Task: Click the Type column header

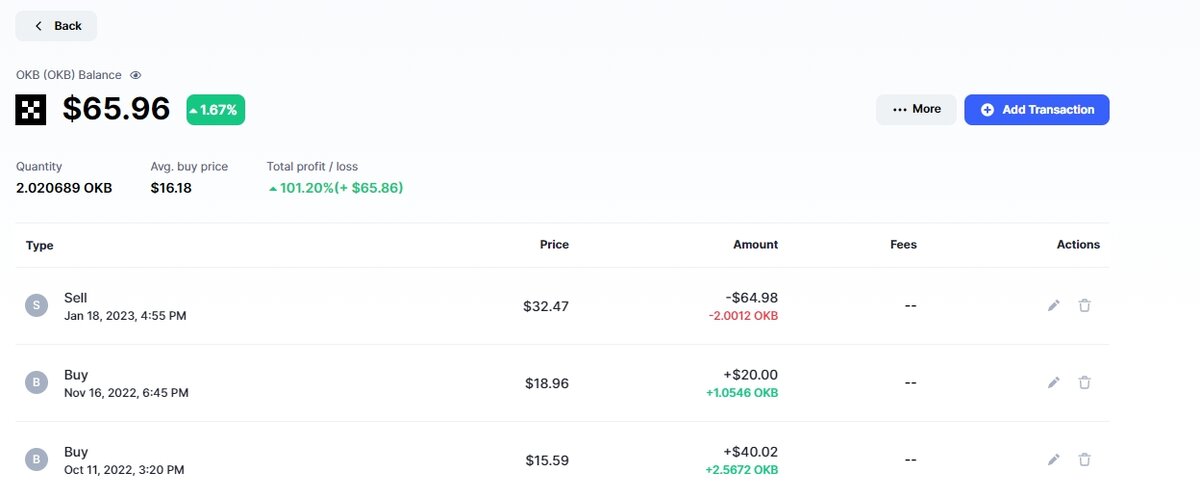Action: (x=40, y=245)
